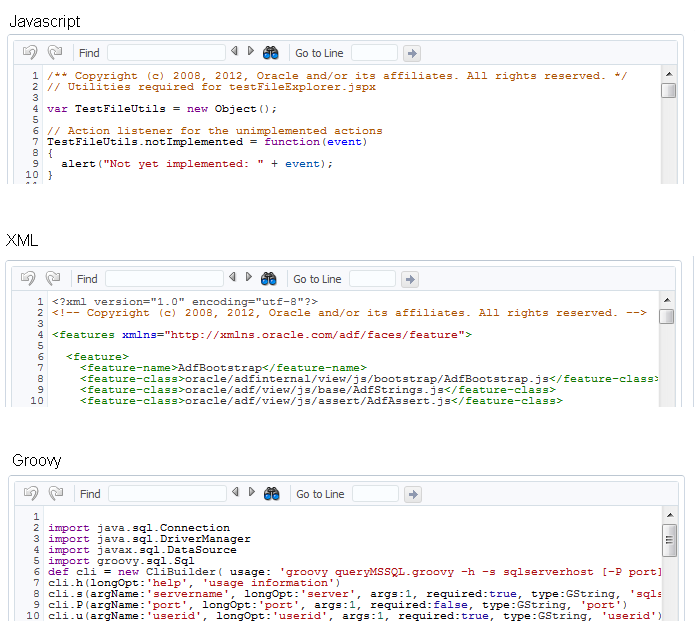Click the line containing 'AdfStrings.js'

[318, 390]
